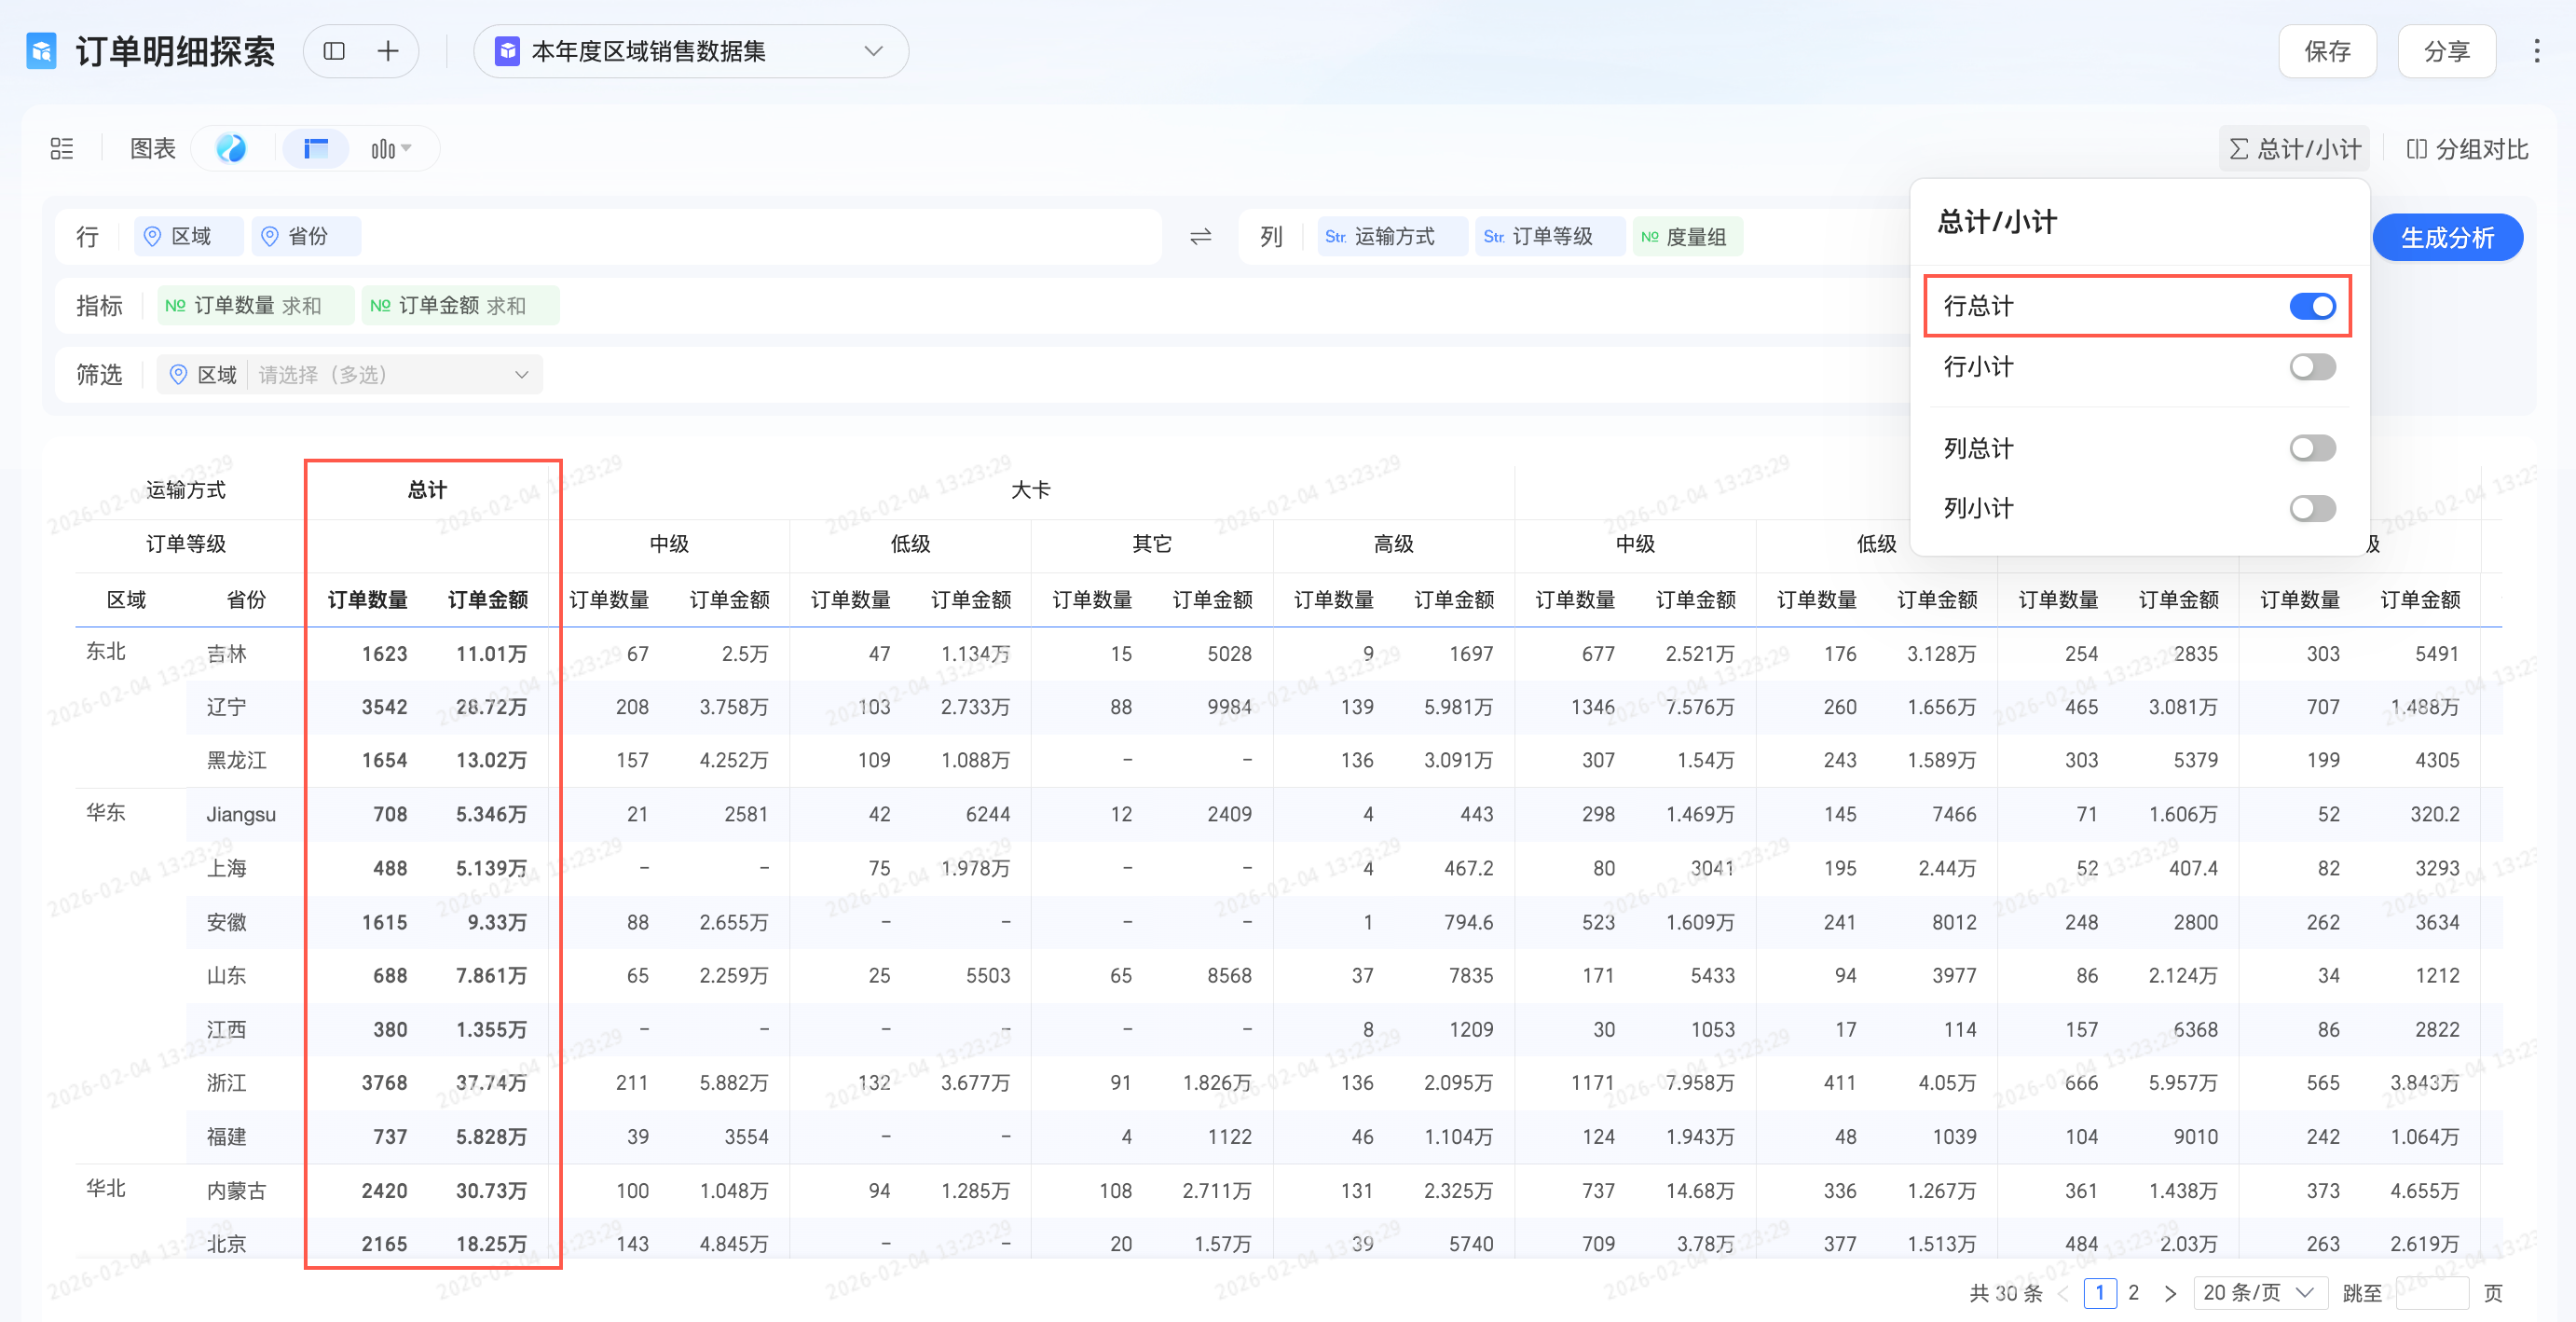The image size is (2576, 1322).
Task: Open the bar chart type dropdown
Action: (x=391, y=149)
